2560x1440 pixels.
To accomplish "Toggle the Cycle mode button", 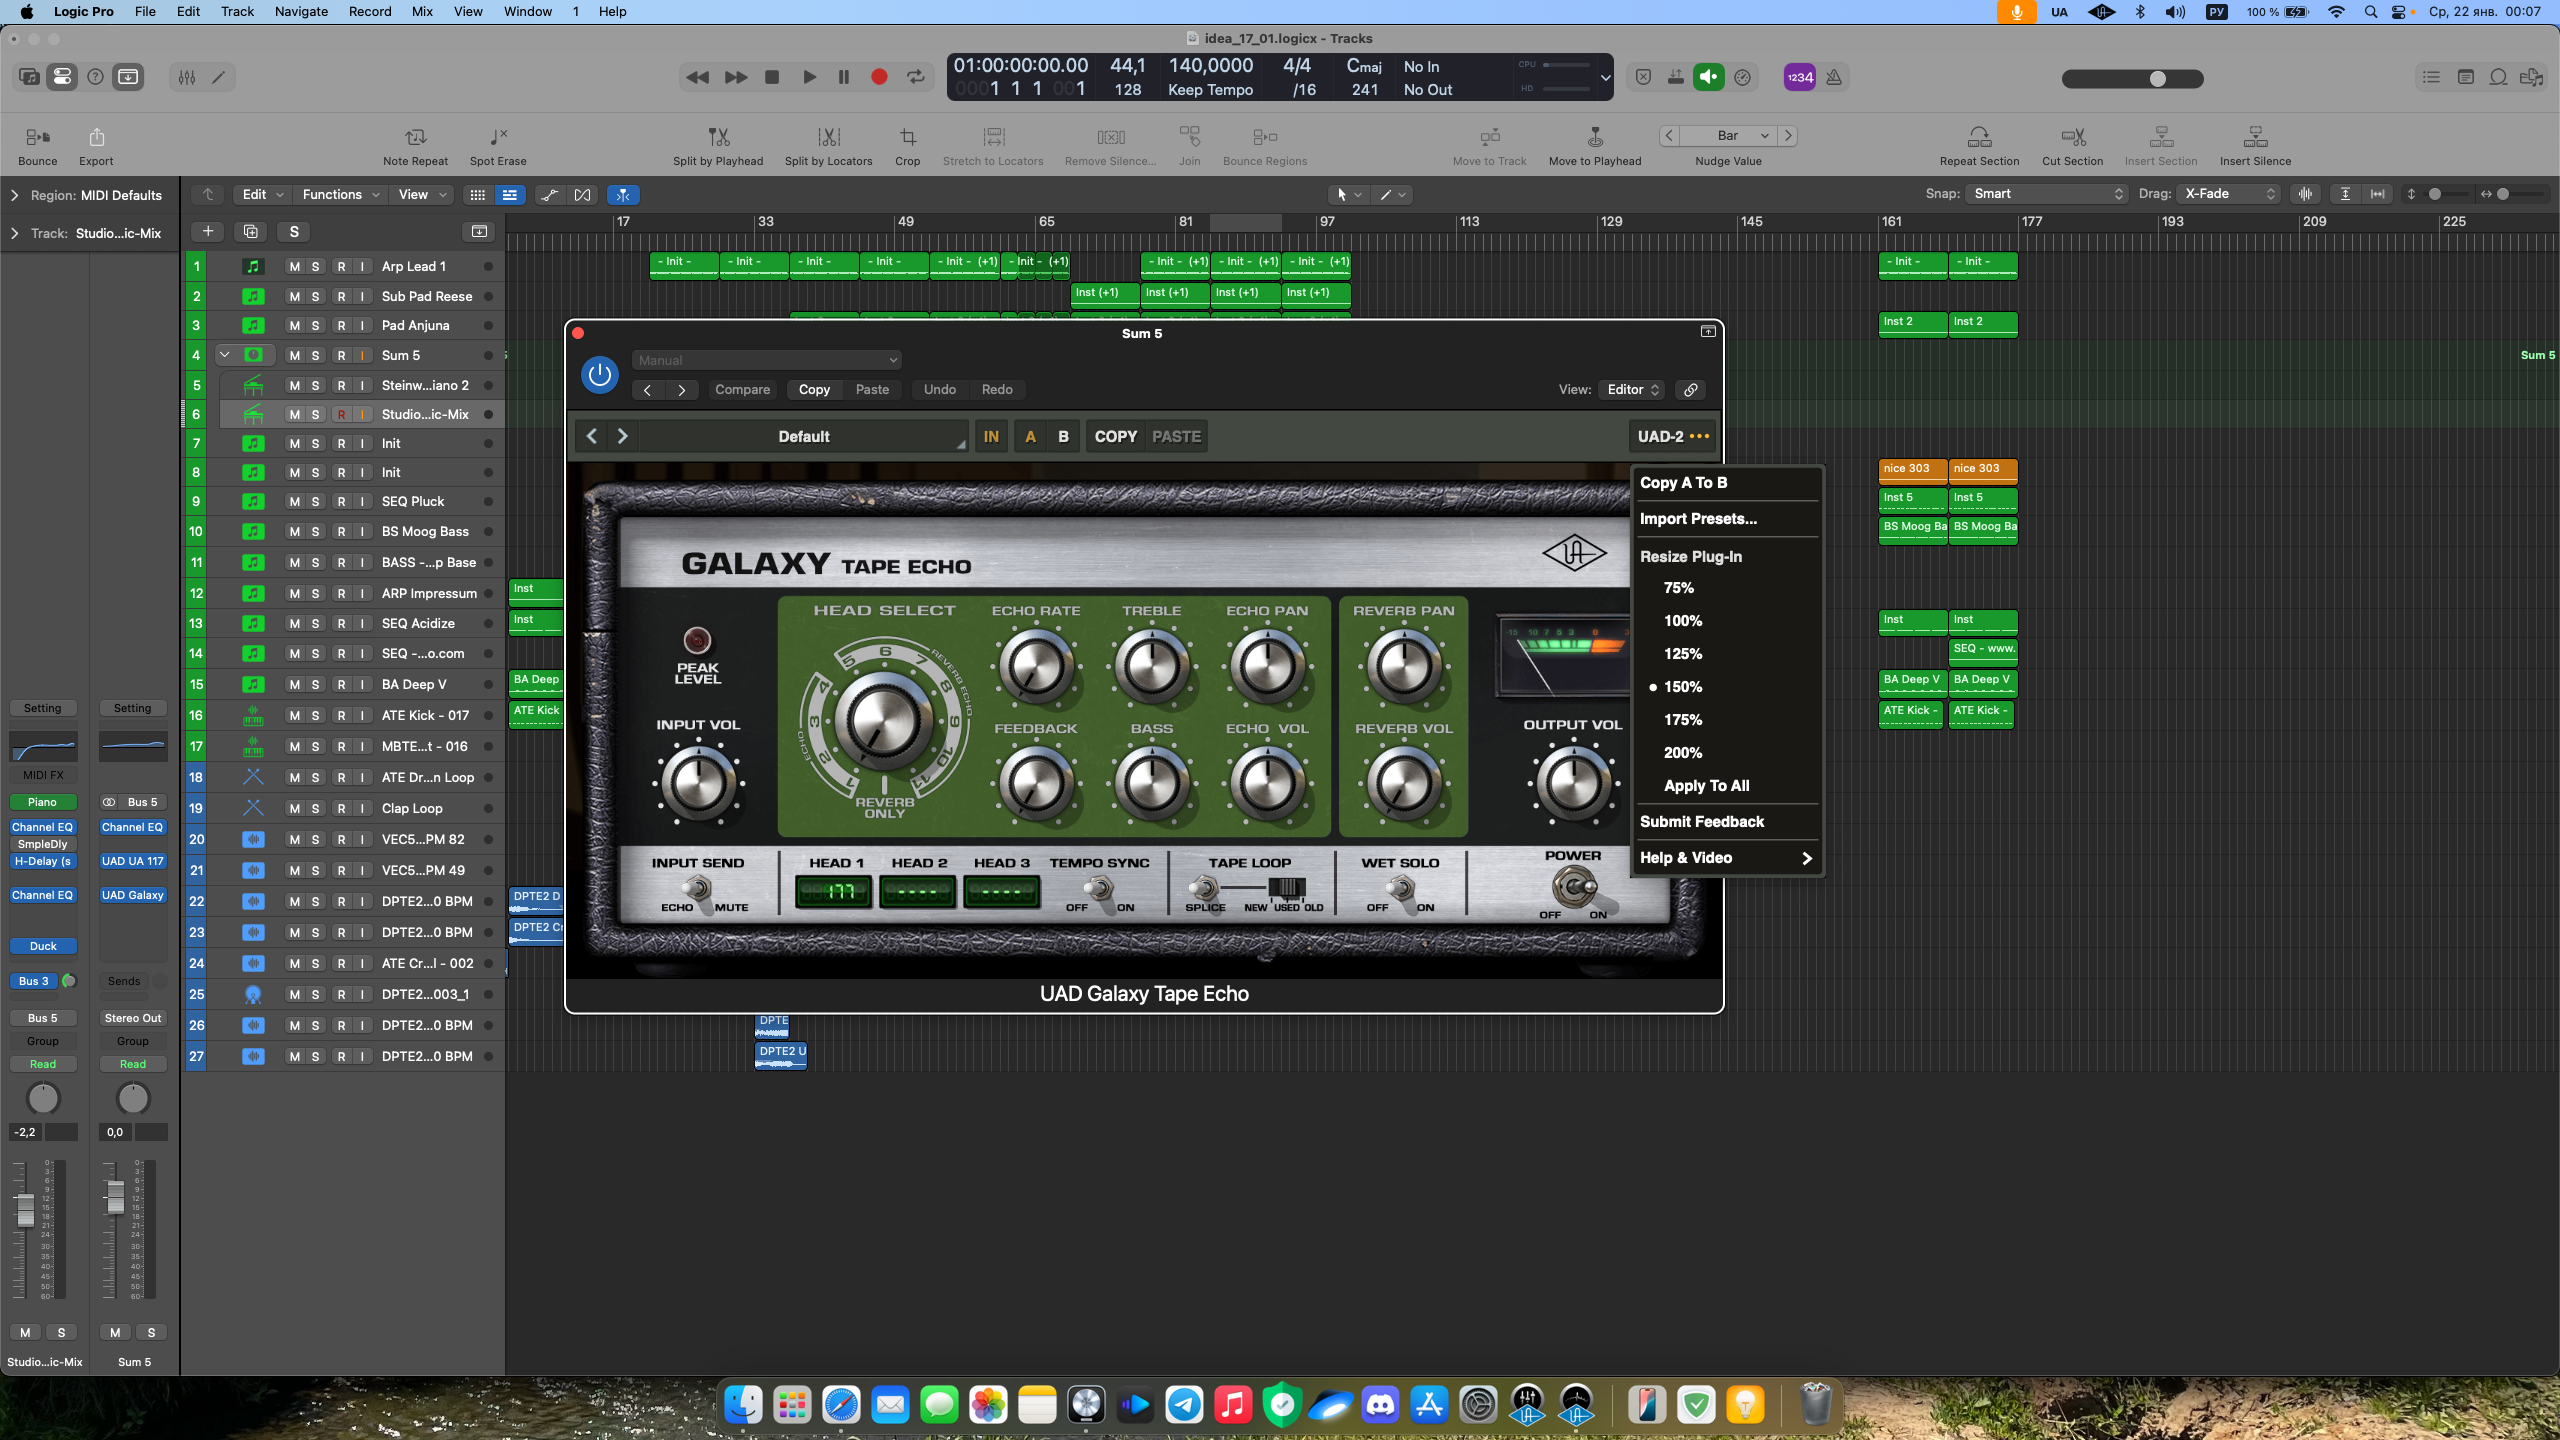I will pos(915,77).
